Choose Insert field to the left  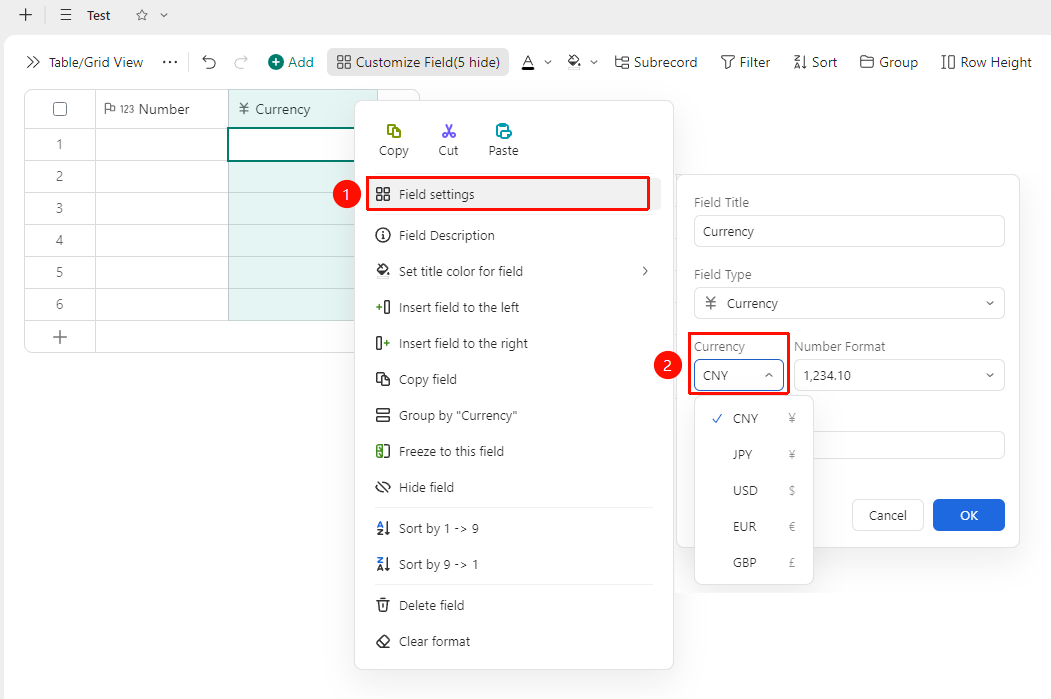[513, 308]
